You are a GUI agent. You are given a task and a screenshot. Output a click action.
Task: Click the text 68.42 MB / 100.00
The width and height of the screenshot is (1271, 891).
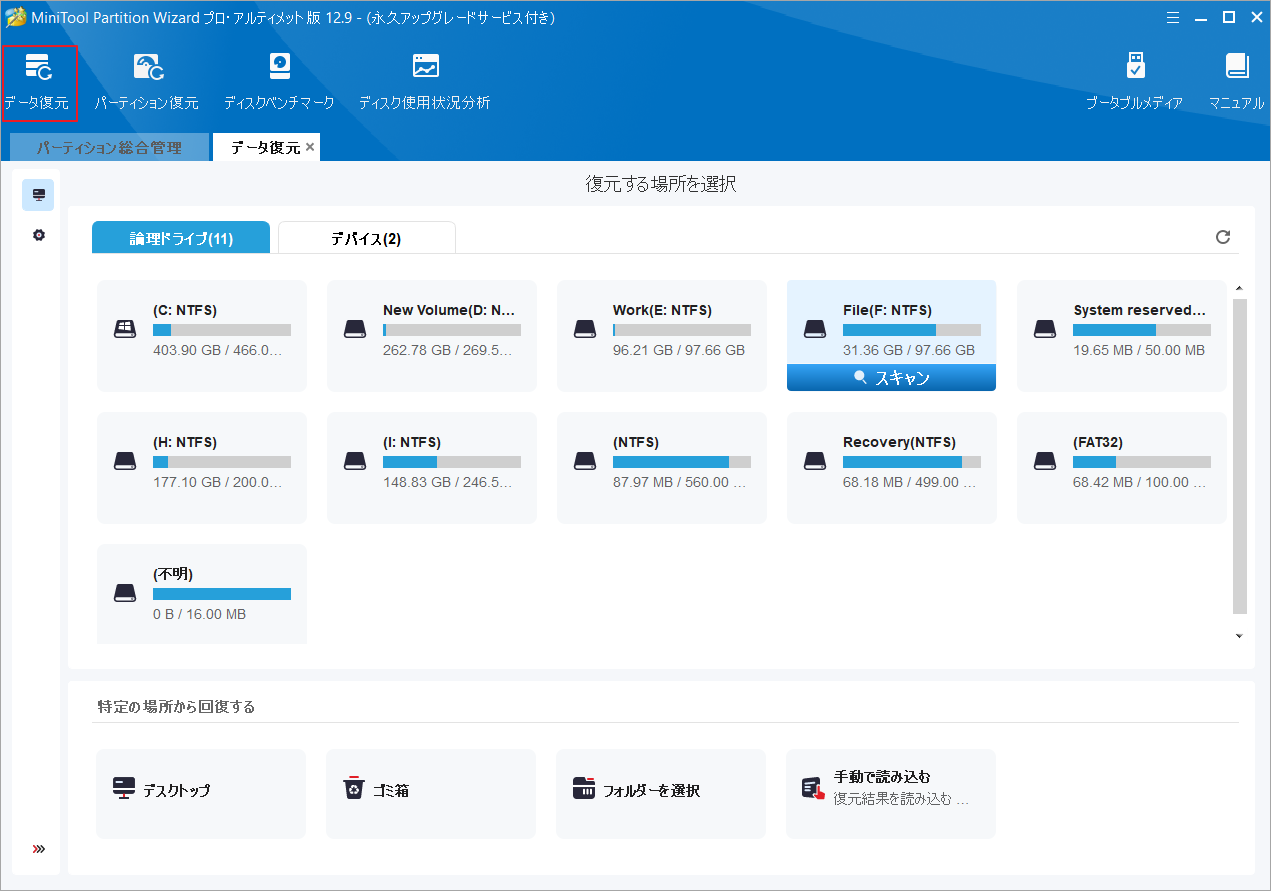(x=1140, y=482)
